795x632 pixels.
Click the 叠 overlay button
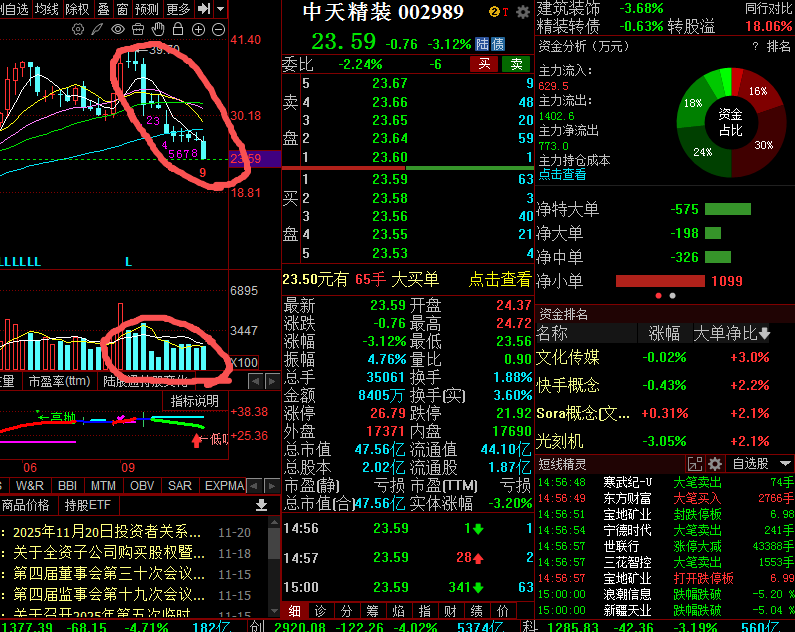click(103, 9)
